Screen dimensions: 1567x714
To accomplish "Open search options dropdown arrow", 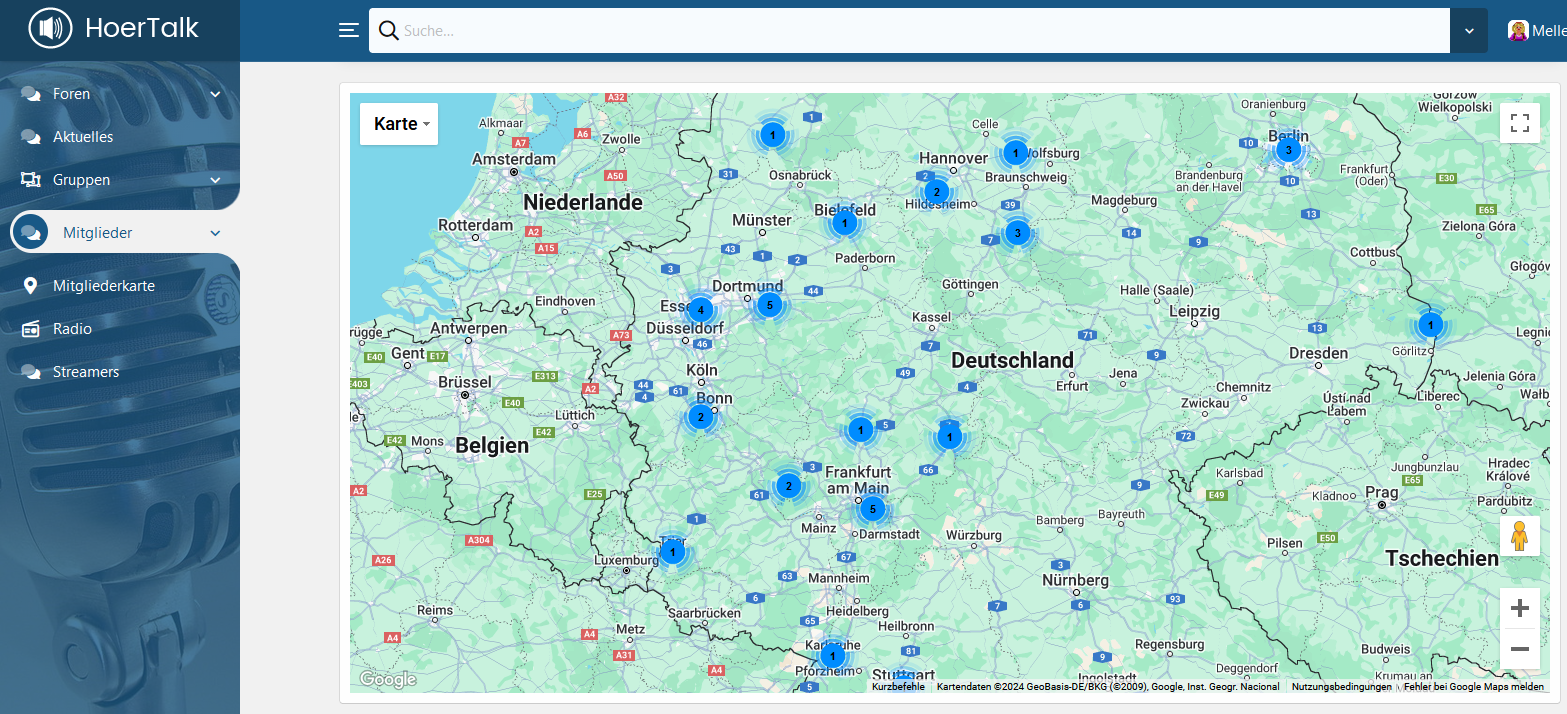I will (x=1469, y=31).
